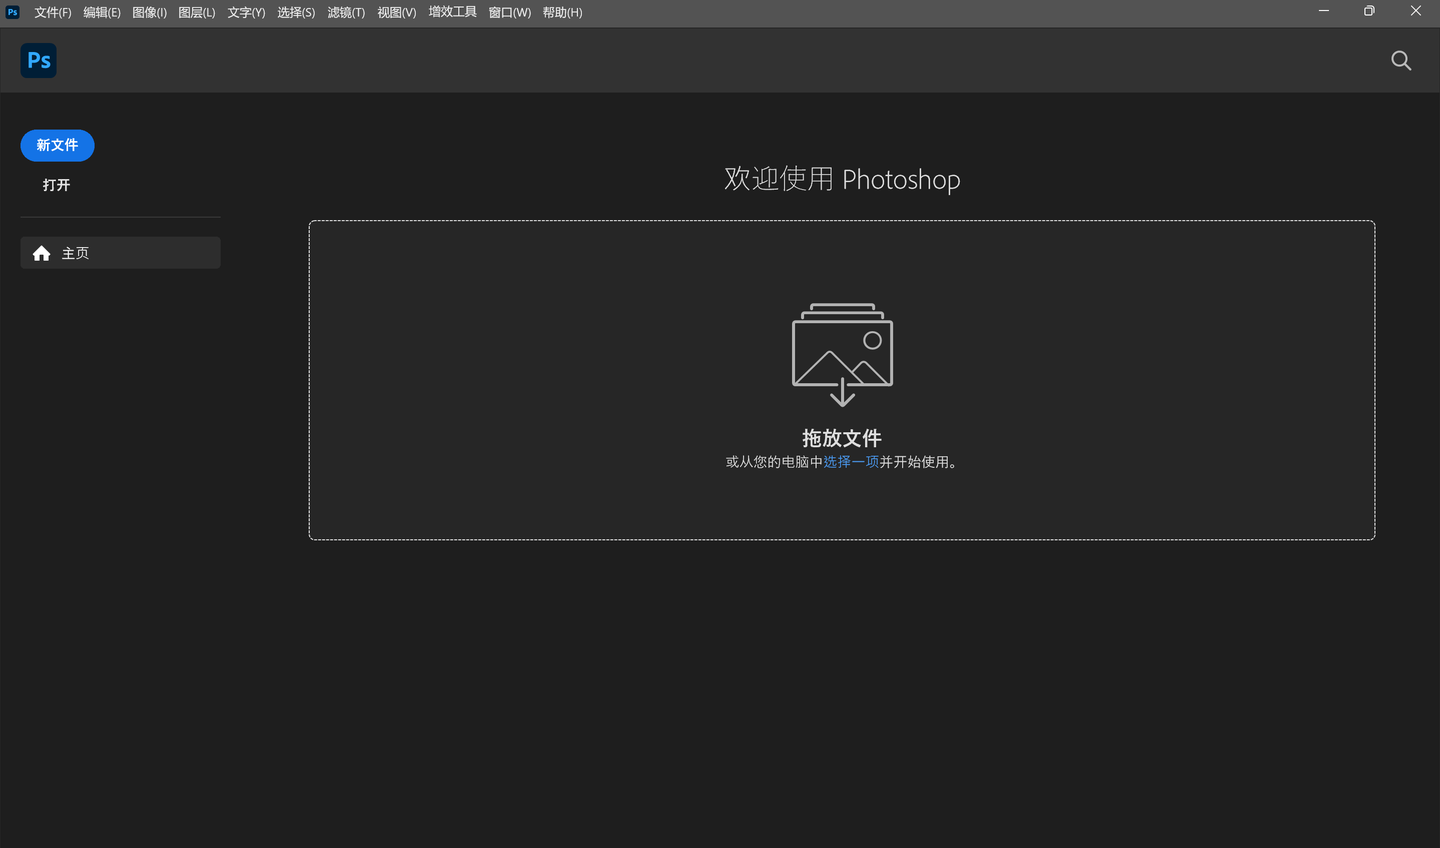The height and width of the screenshot is (848, 1440).
Task: Click the 选择一项 link
Action: [x=851, y=462]
